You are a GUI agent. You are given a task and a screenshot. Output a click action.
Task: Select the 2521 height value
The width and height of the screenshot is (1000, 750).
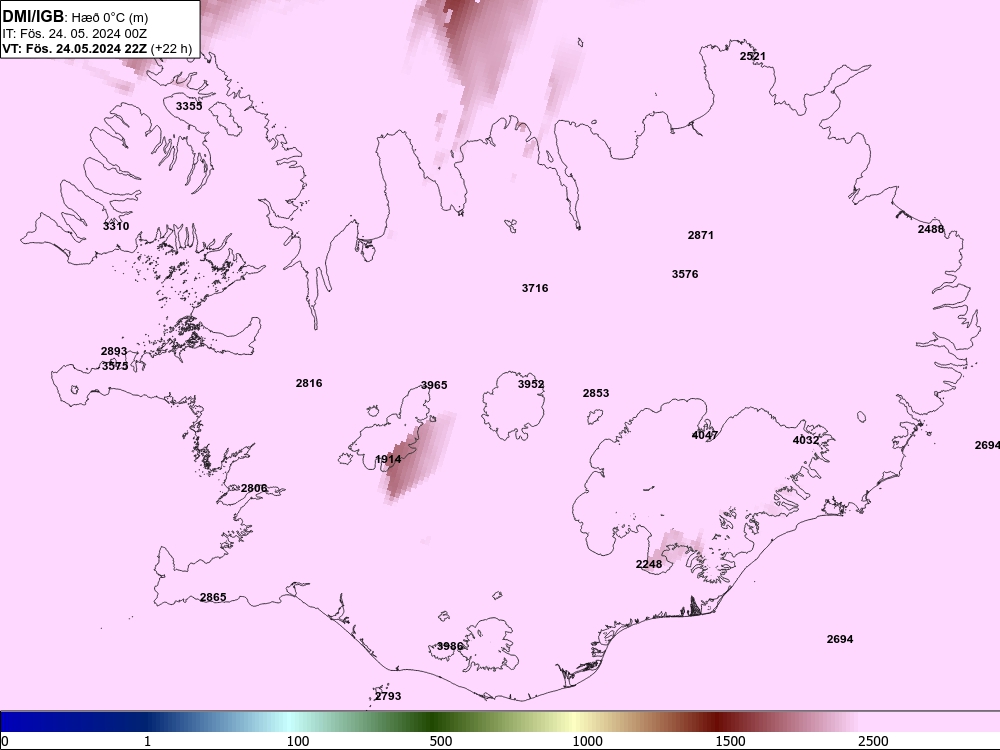(x=753, y=56)
